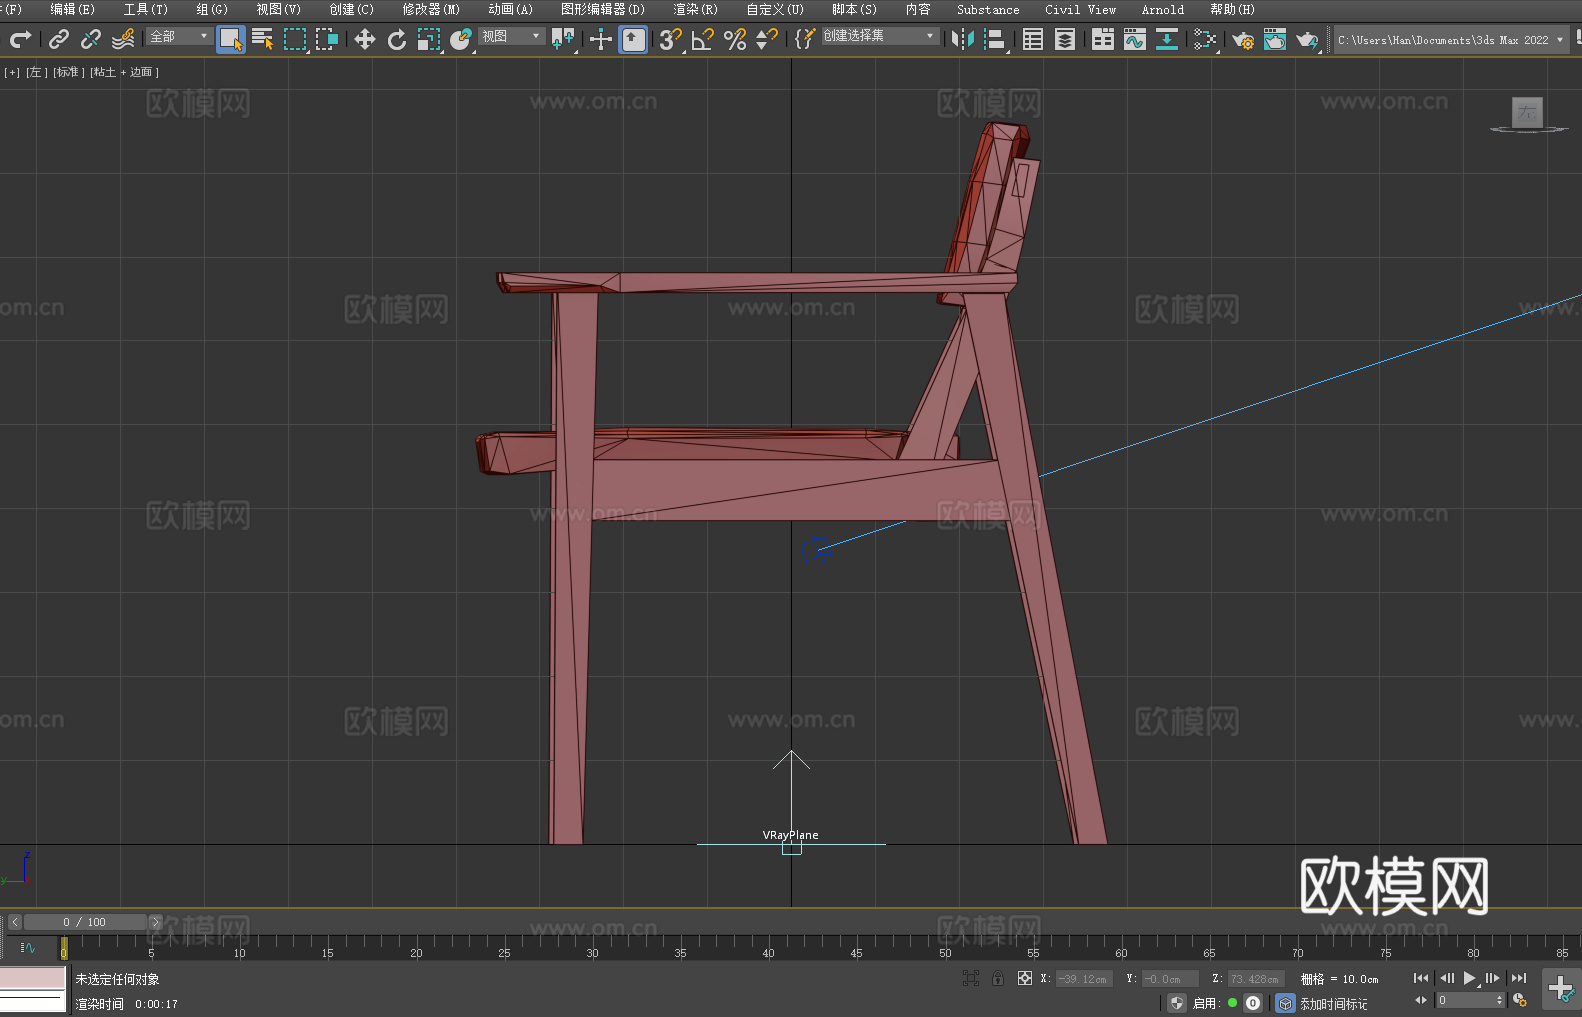The height and width of the screenshot is (1017, 1582).
Task: Click the Use Pivot Point Center icon
Action: click(x=563, y=39)
